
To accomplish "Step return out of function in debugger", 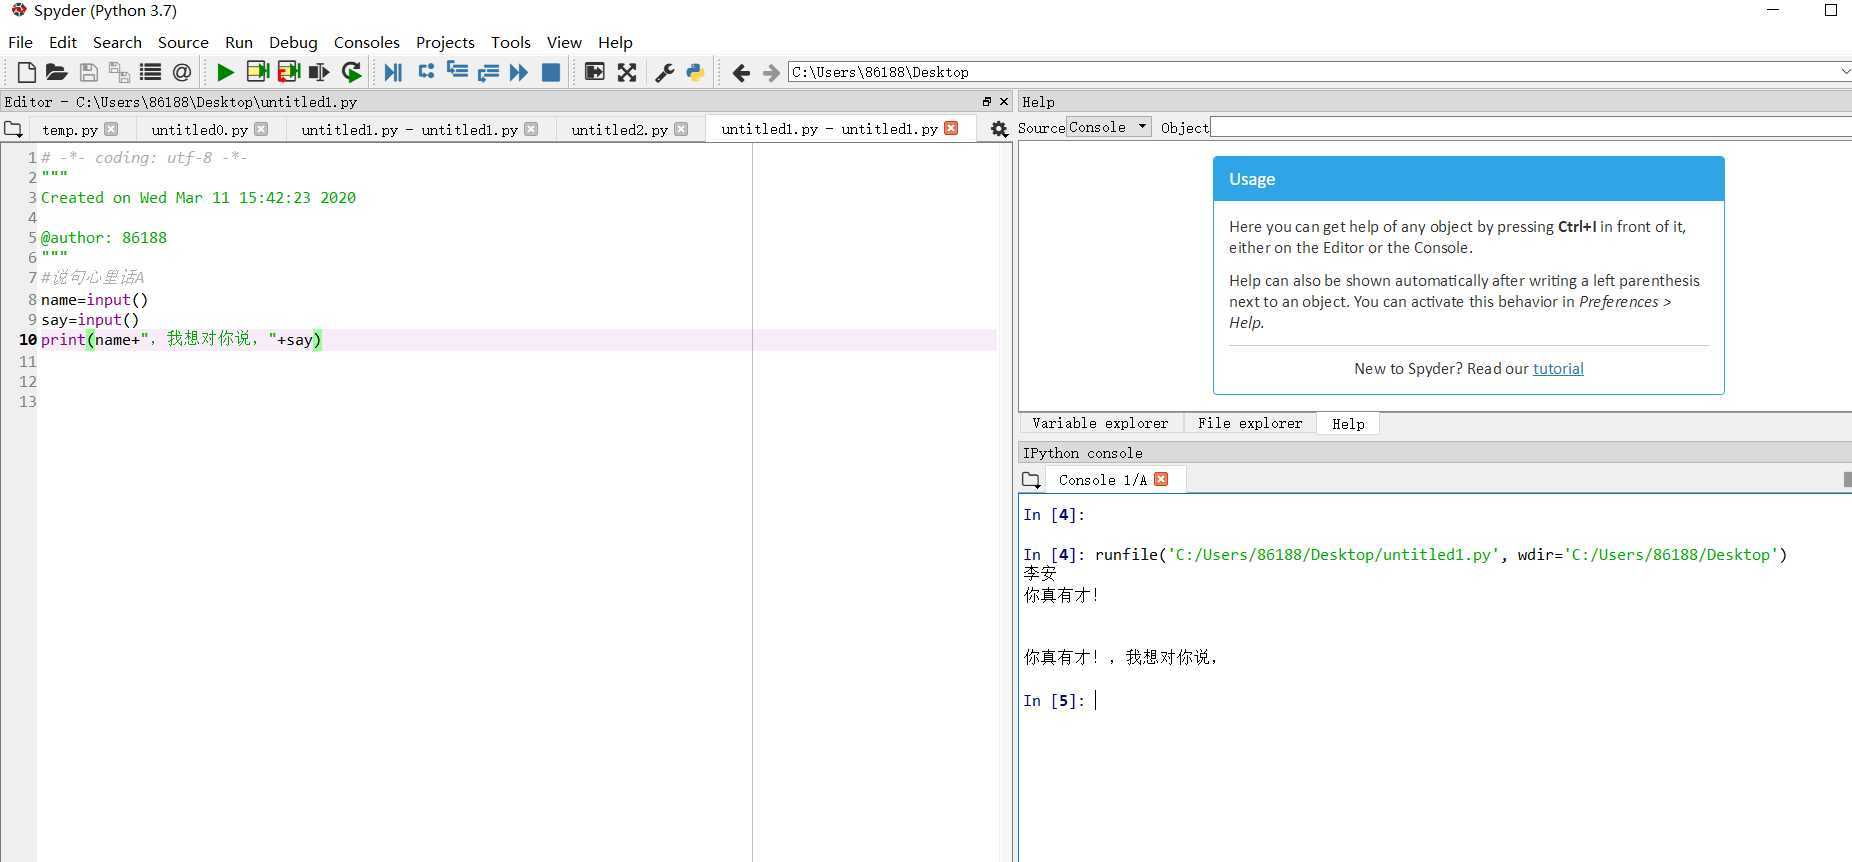I will pos(488,72).
